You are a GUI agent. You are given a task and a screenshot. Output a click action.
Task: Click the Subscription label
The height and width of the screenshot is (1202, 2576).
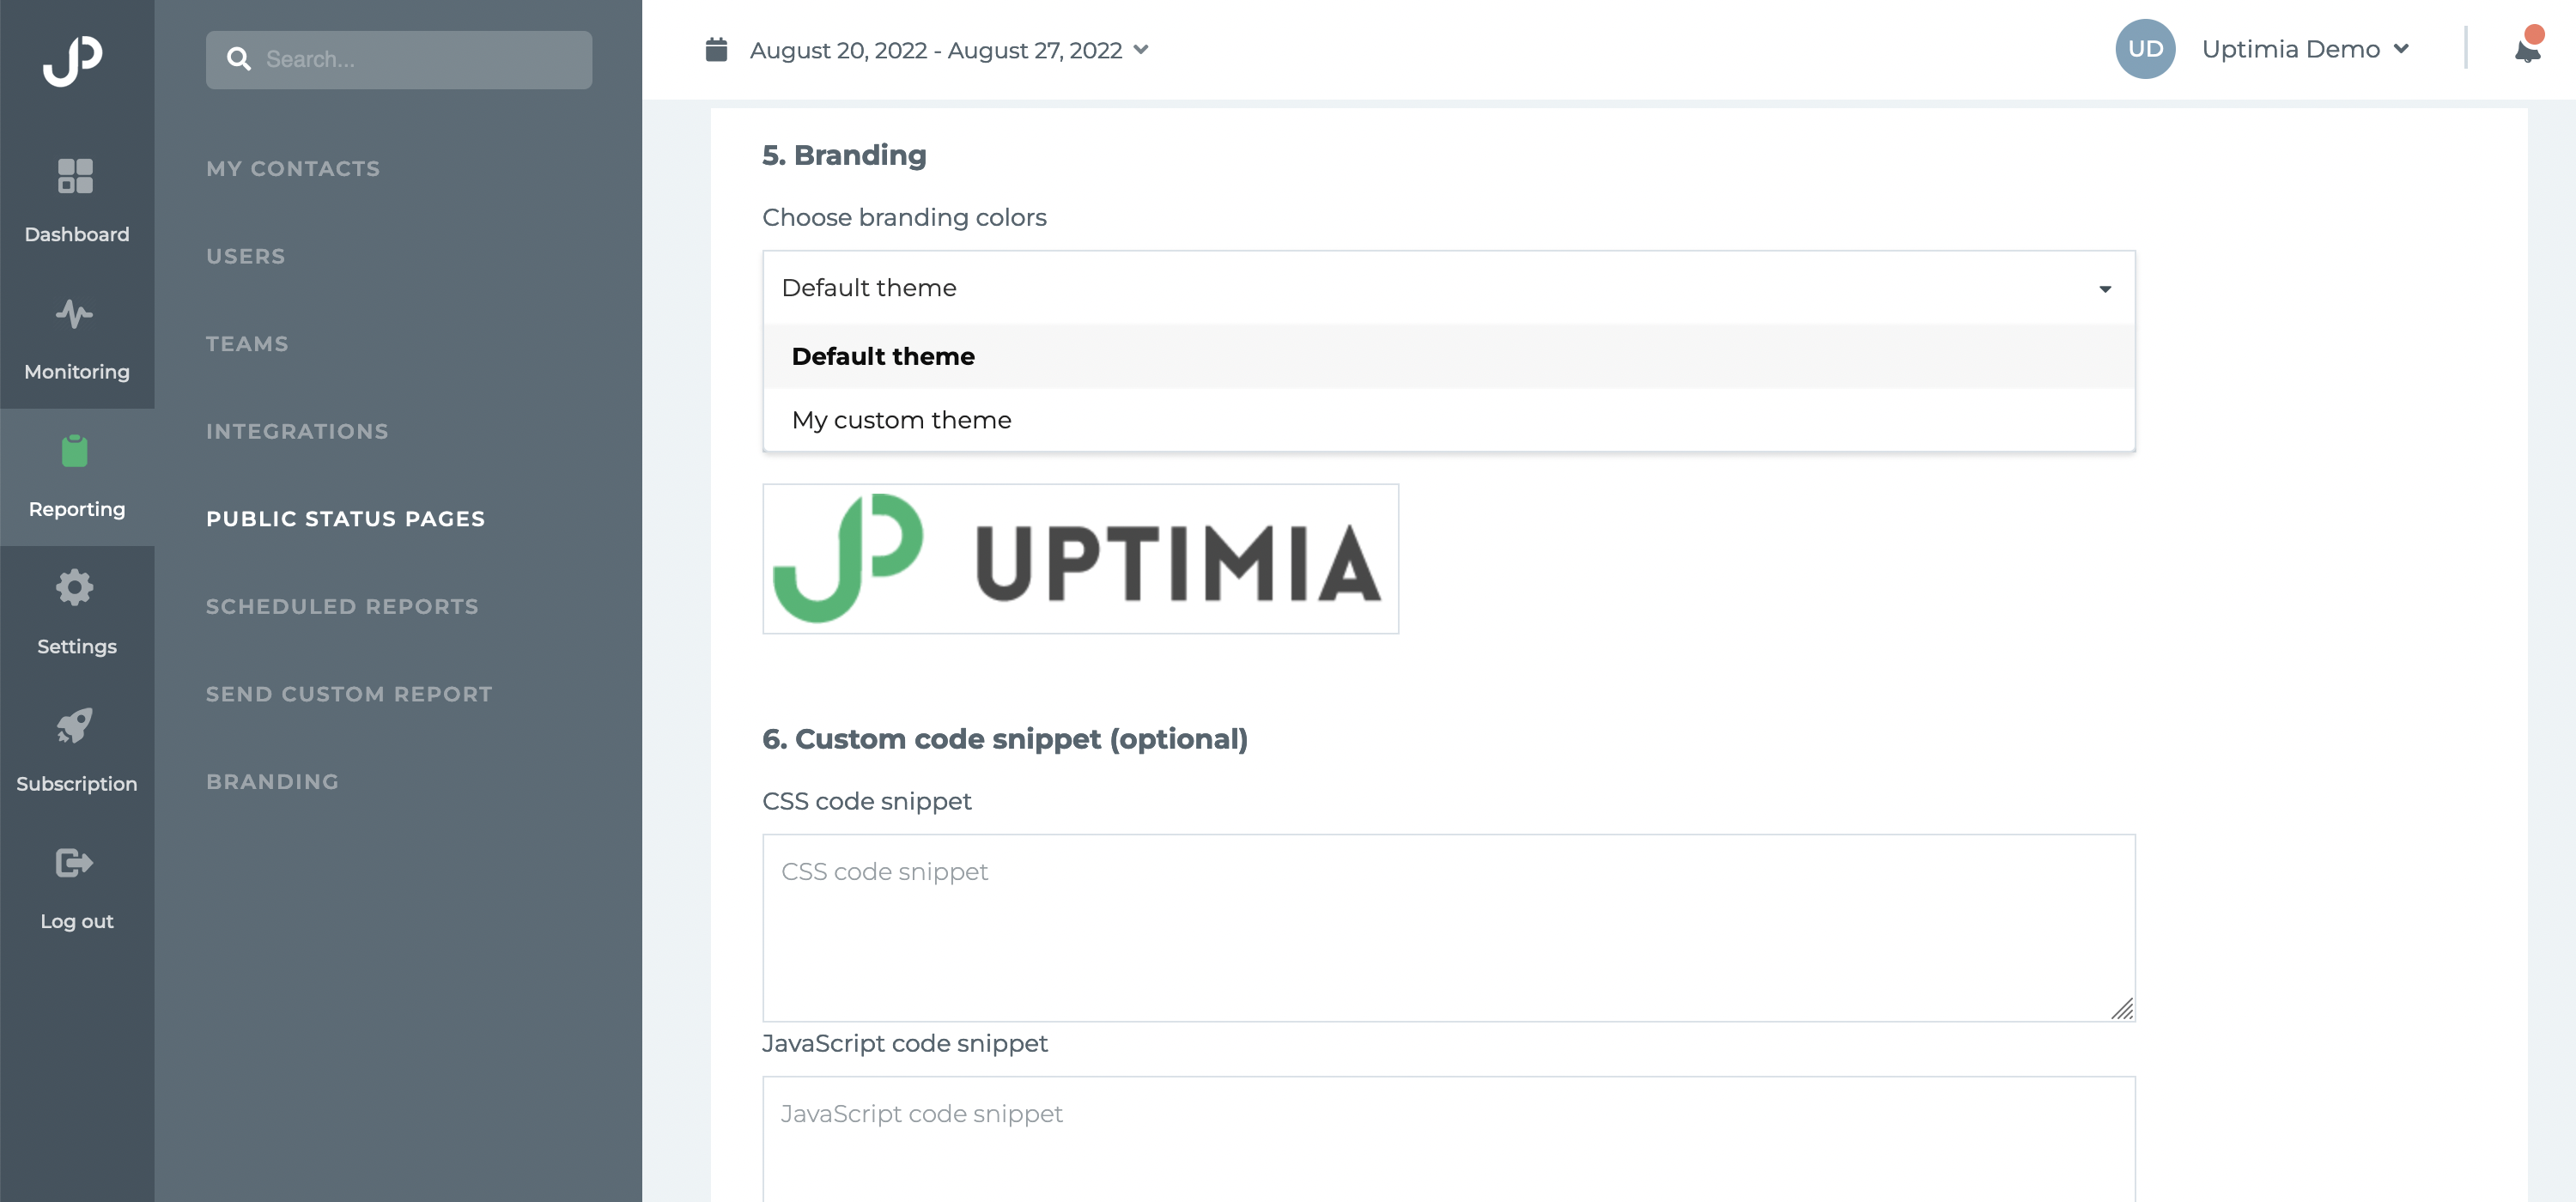[x=77, y=784]
